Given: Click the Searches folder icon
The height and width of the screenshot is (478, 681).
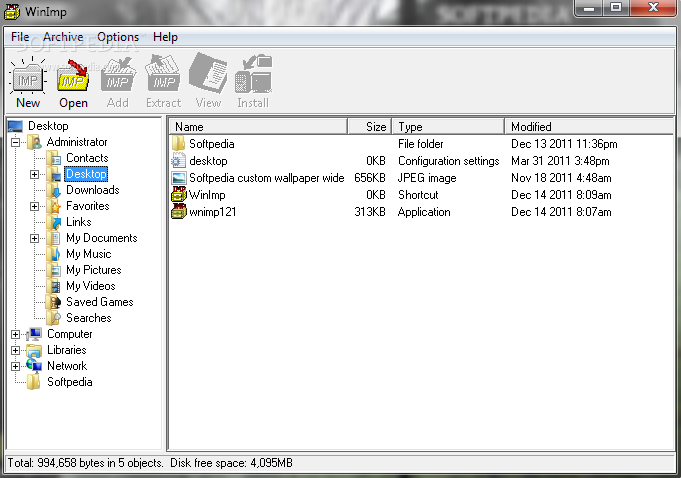Looking at the screenshot, I should point(54,318).
